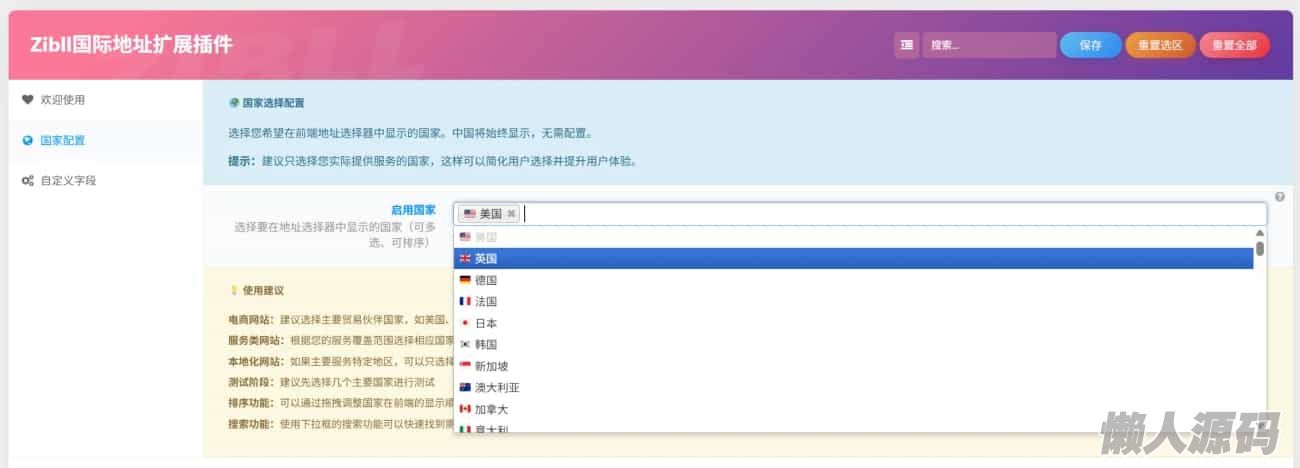Click the Australian flag icon in dropdown
Image resolution: width=1300 pixels, height=468 pixels.
[x=465, y=387]
